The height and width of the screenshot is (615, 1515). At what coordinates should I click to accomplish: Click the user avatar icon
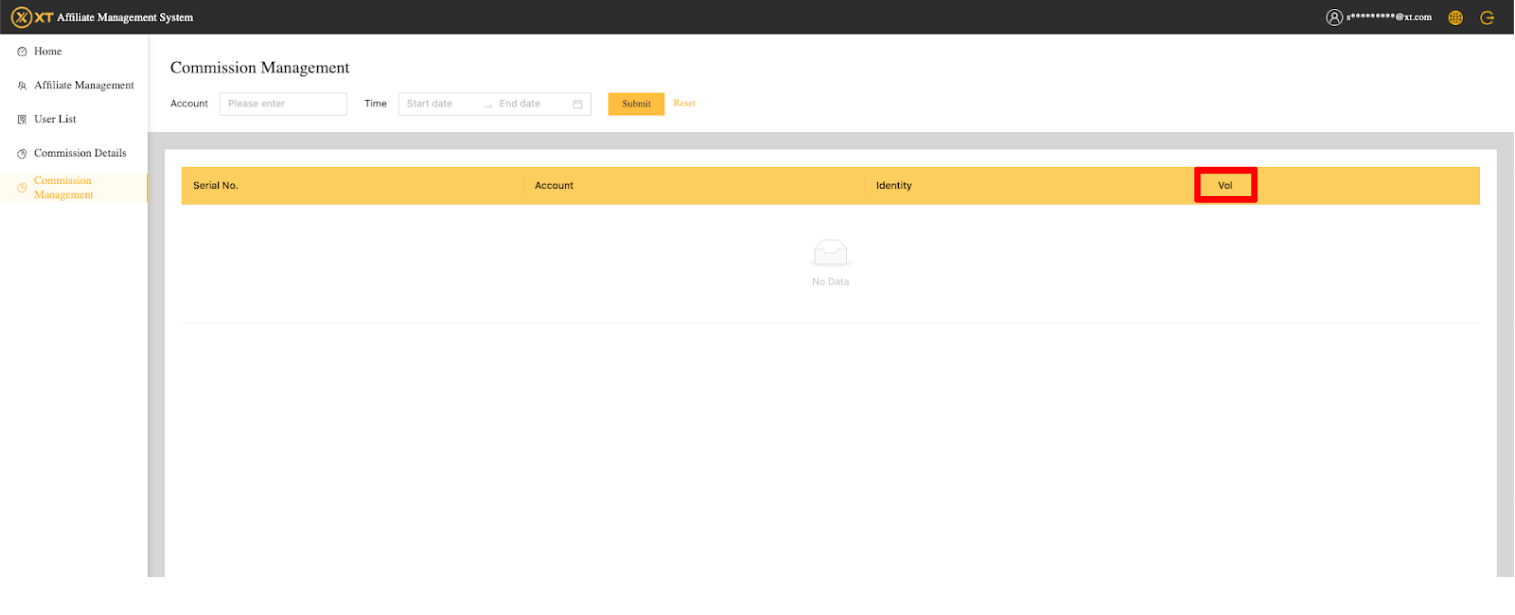point(1334,17)
